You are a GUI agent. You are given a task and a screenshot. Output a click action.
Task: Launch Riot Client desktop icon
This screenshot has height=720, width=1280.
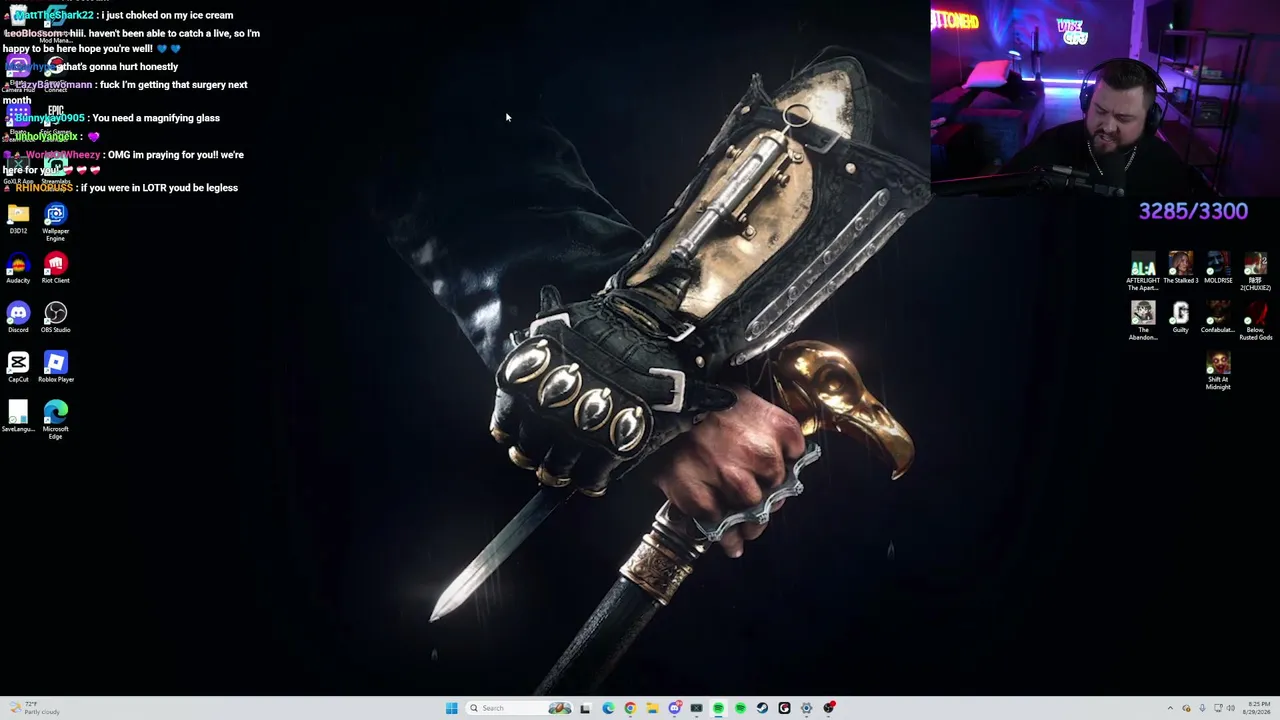click(55, 268)
